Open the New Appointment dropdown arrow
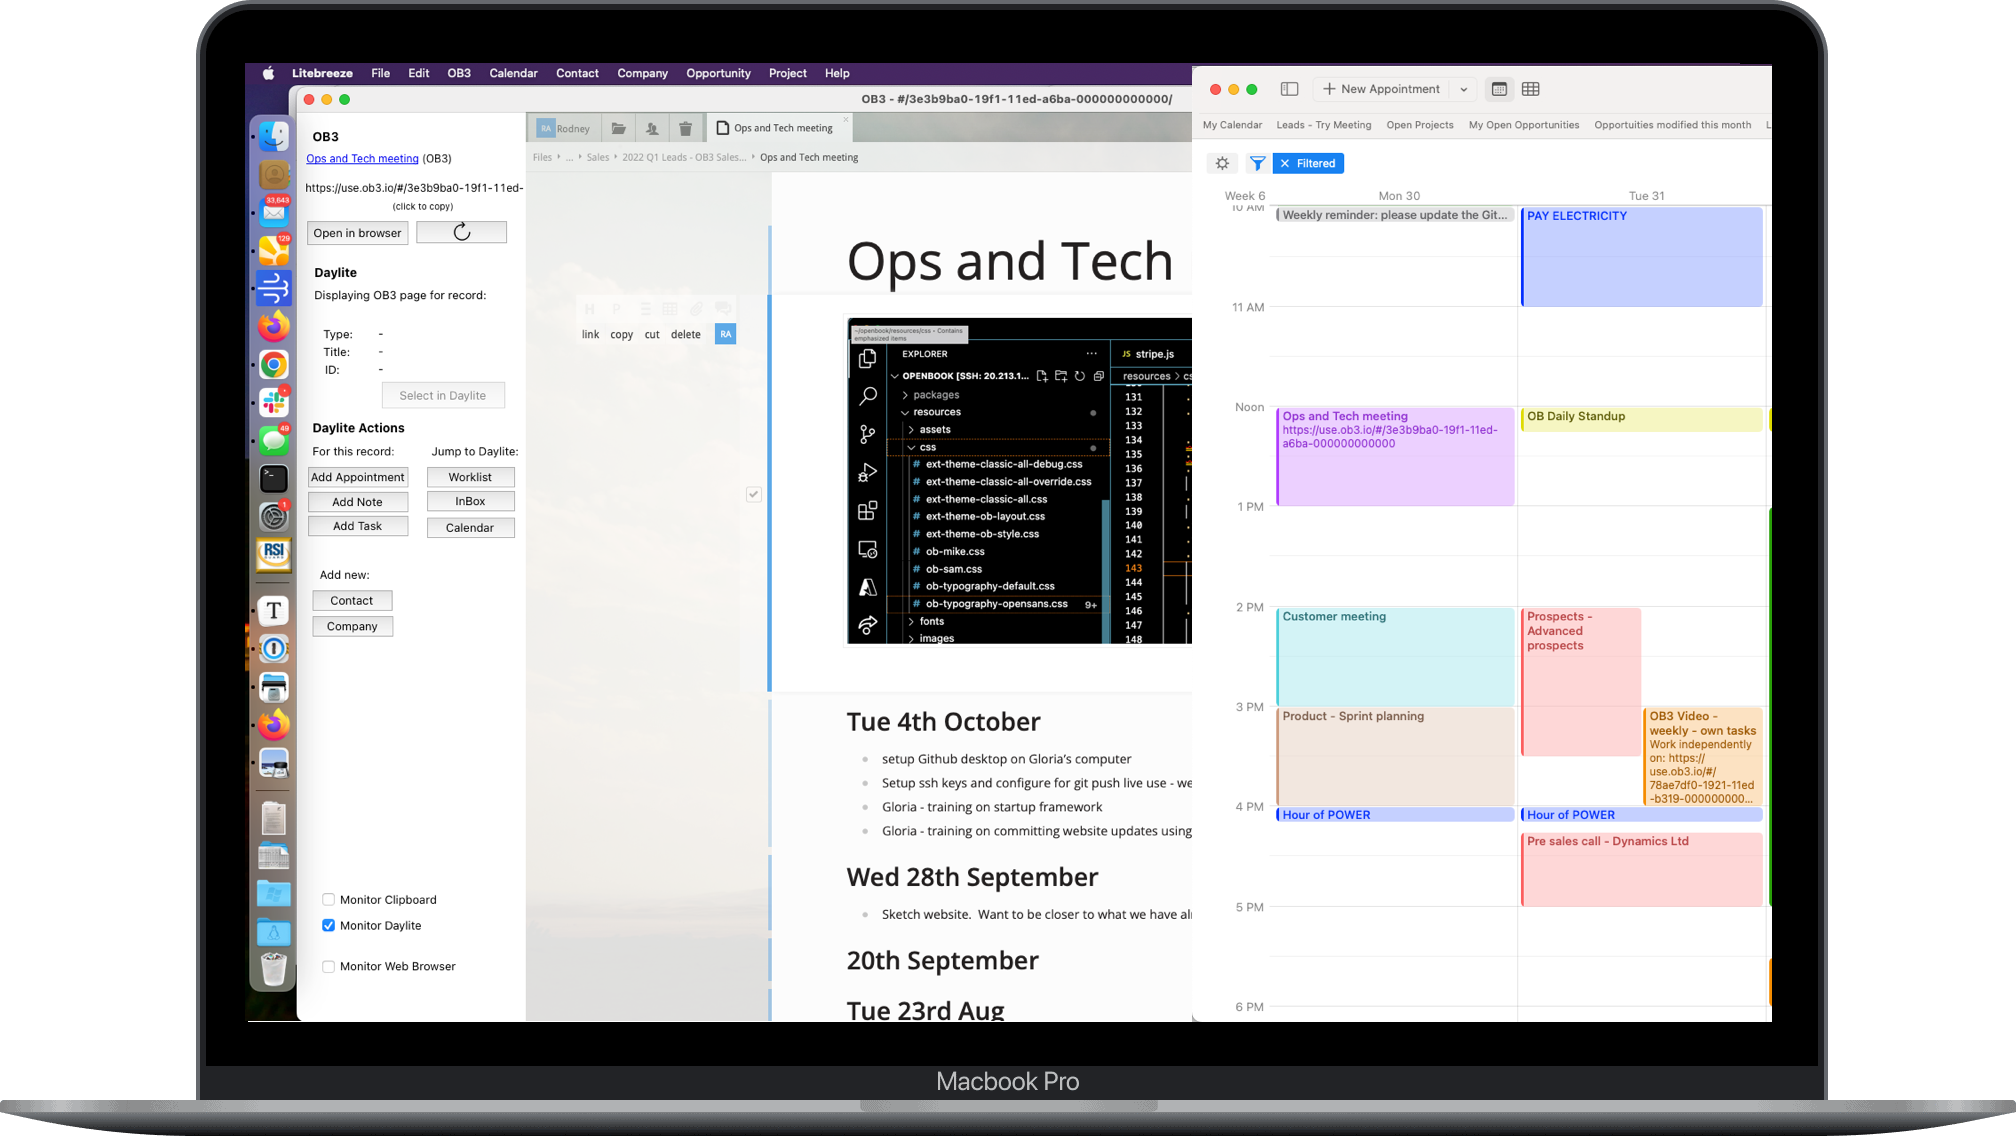The image size is (2016, 1136). click(1463, 89)
